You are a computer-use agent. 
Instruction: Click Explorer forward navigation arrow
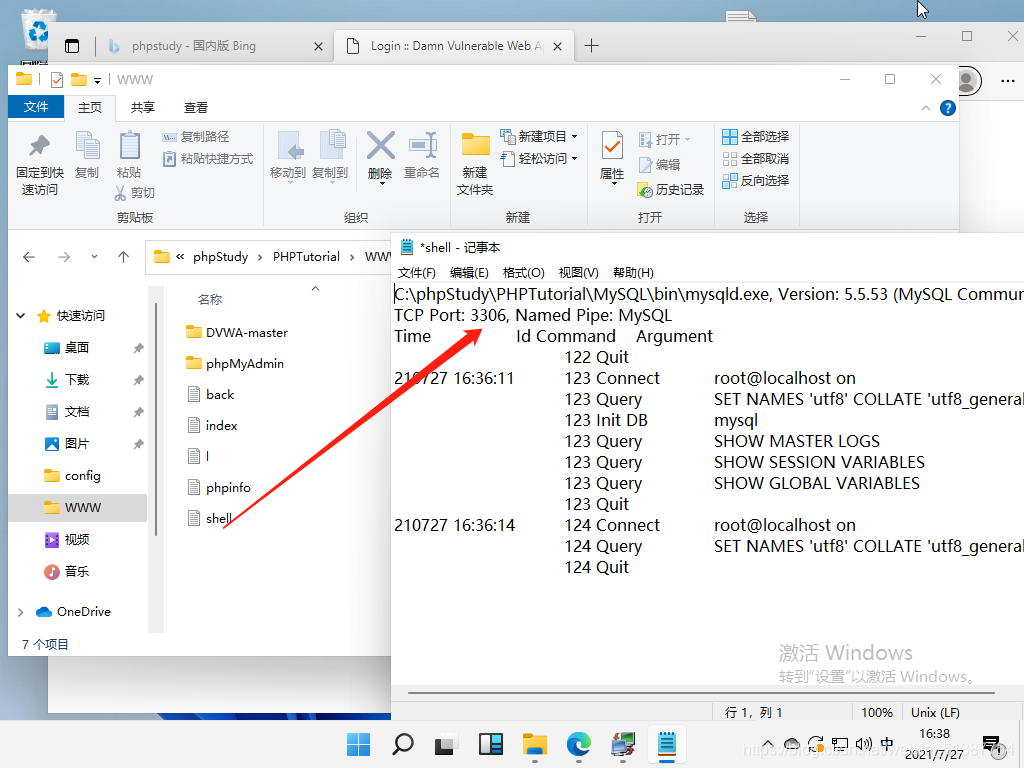[x=64, y=257]
